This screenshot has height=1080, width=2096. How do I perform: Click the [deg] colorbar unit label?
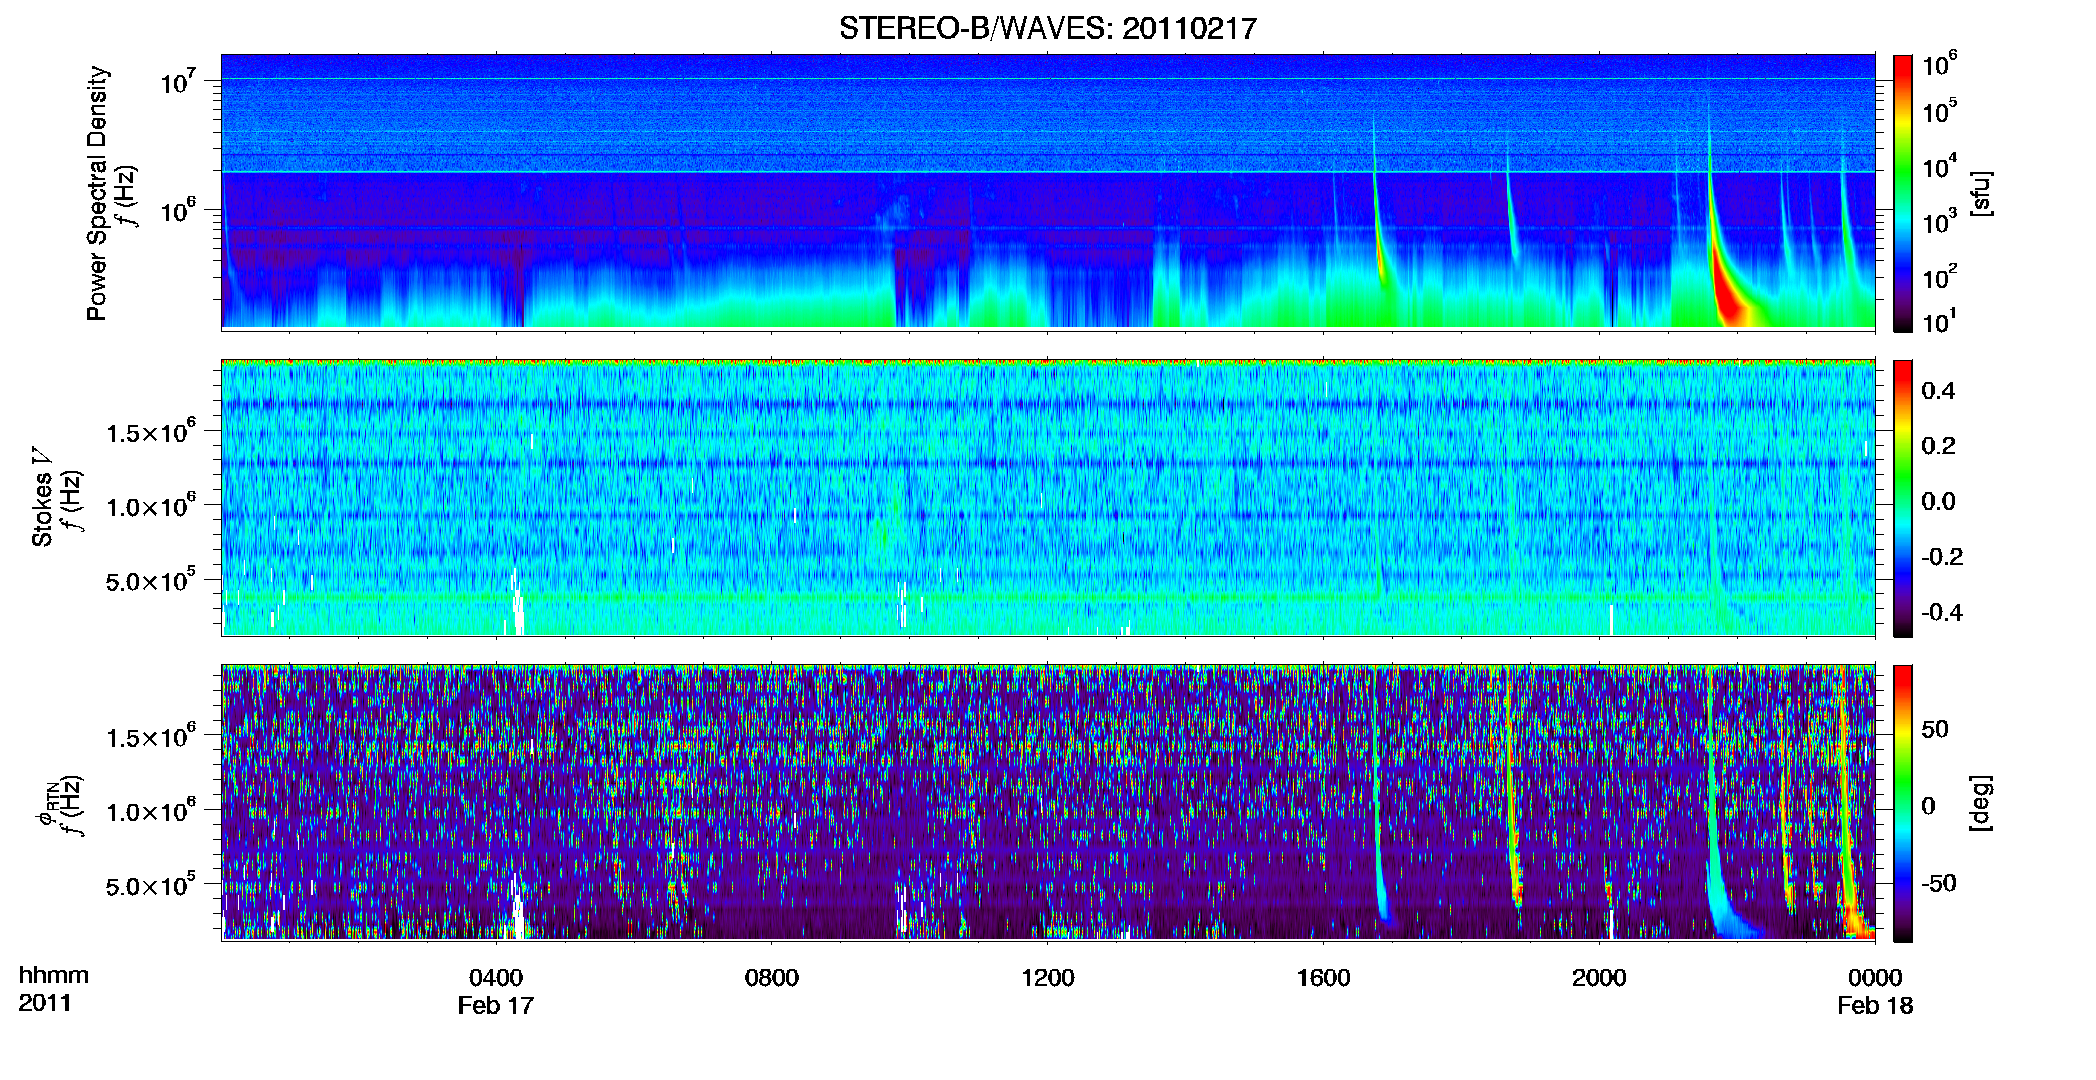click(x=1981, y=803)
